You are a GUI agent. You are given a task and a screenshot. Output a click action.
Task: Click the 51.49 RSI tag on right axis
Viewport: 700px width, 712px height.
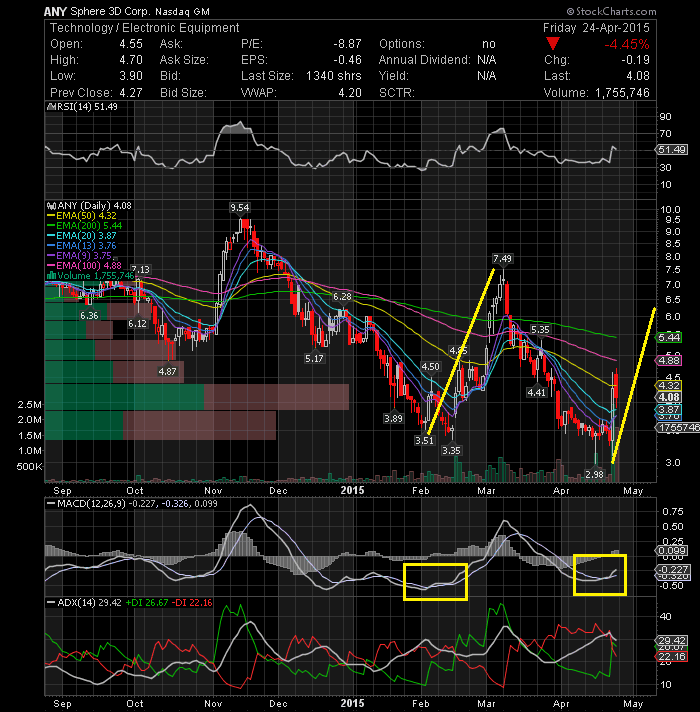coord(671,150)
